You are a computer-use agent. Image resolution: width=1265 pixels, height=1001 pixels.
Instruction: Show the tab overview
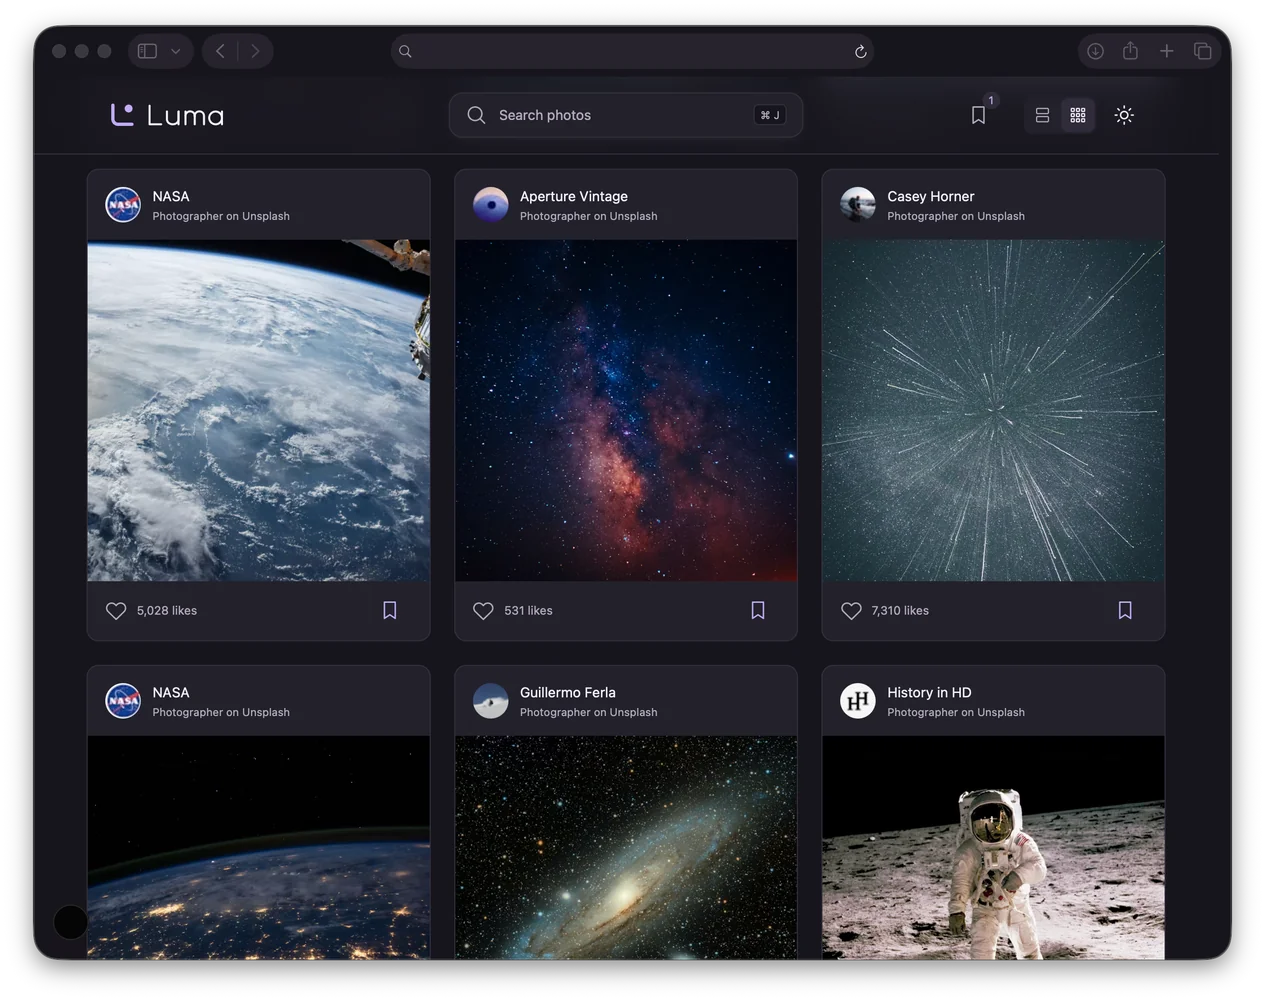(1203, 51)
